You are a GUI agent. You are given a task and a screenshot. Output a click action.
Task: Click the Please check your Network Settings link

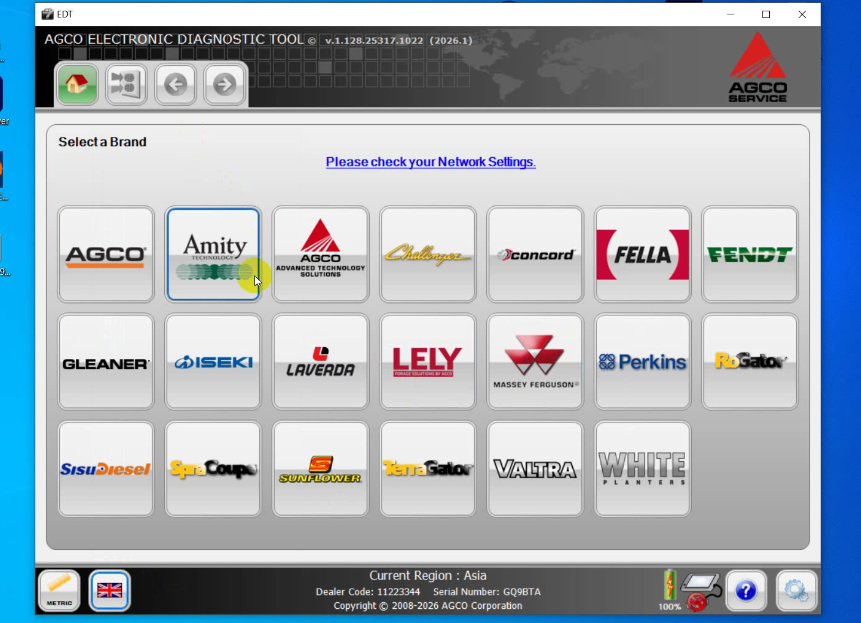coord(430,161)
